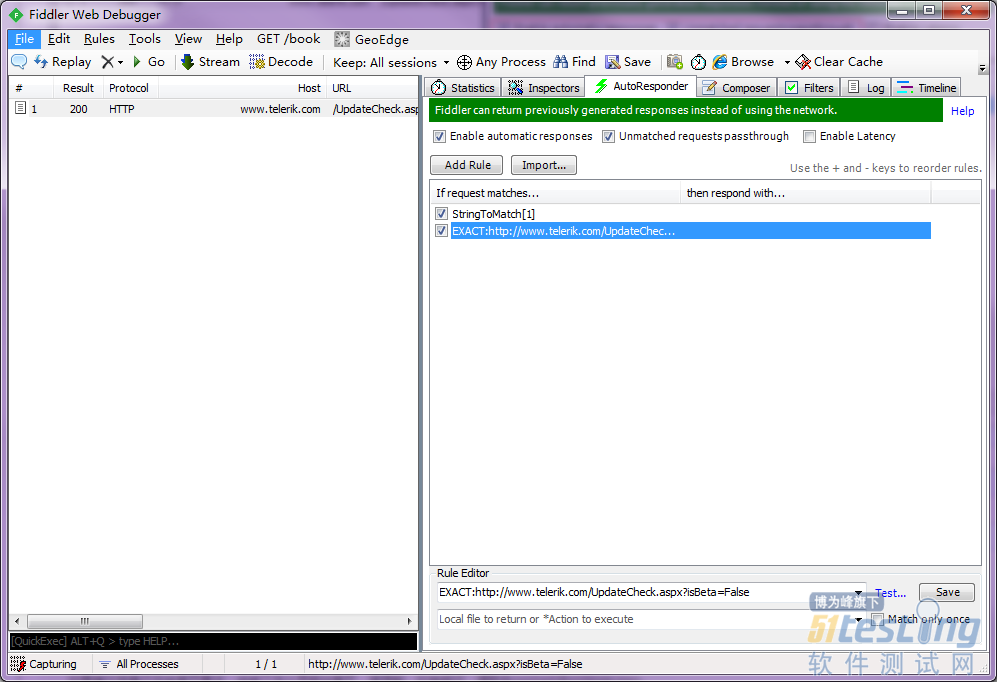Open the AutoResponder Help link

click(962, 111)
